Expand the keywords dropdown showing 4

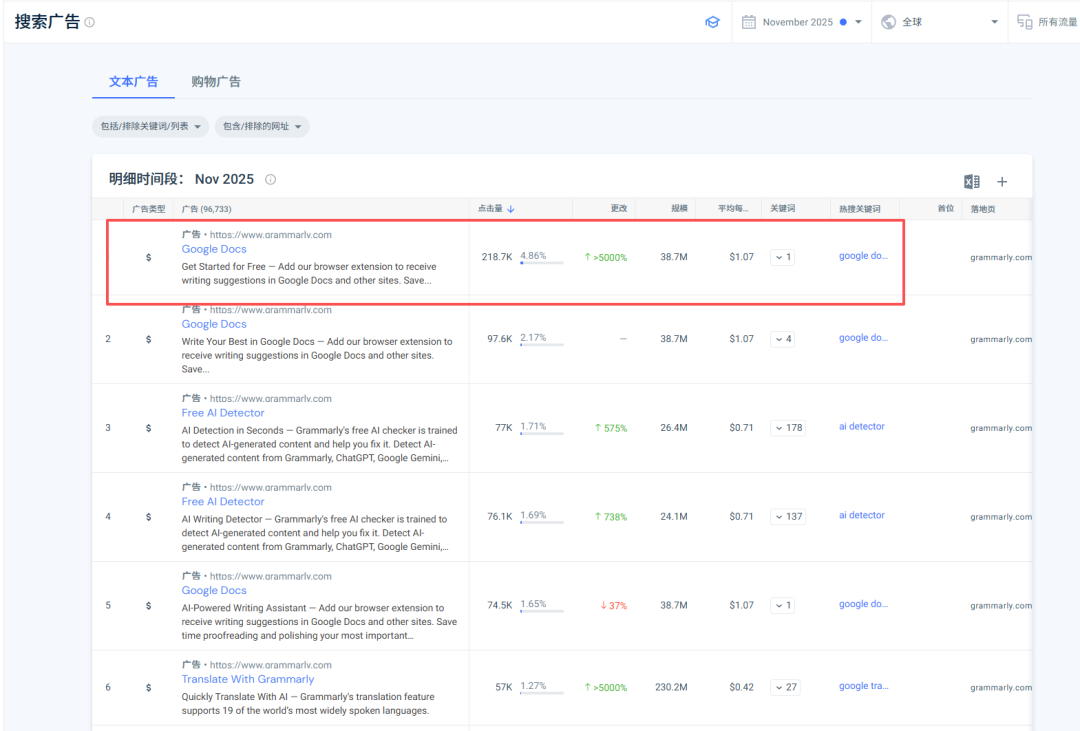point(782,339)
